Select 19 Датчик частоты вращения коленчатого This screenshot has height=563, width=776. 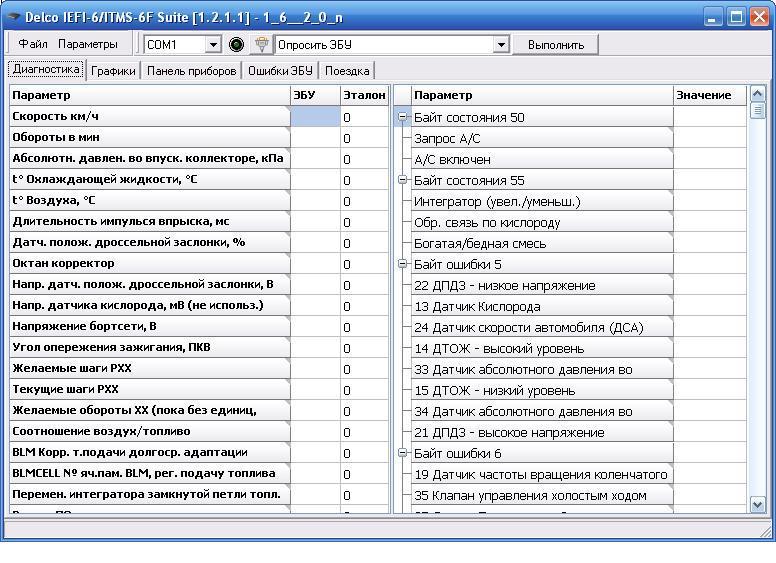coord(542,474)
